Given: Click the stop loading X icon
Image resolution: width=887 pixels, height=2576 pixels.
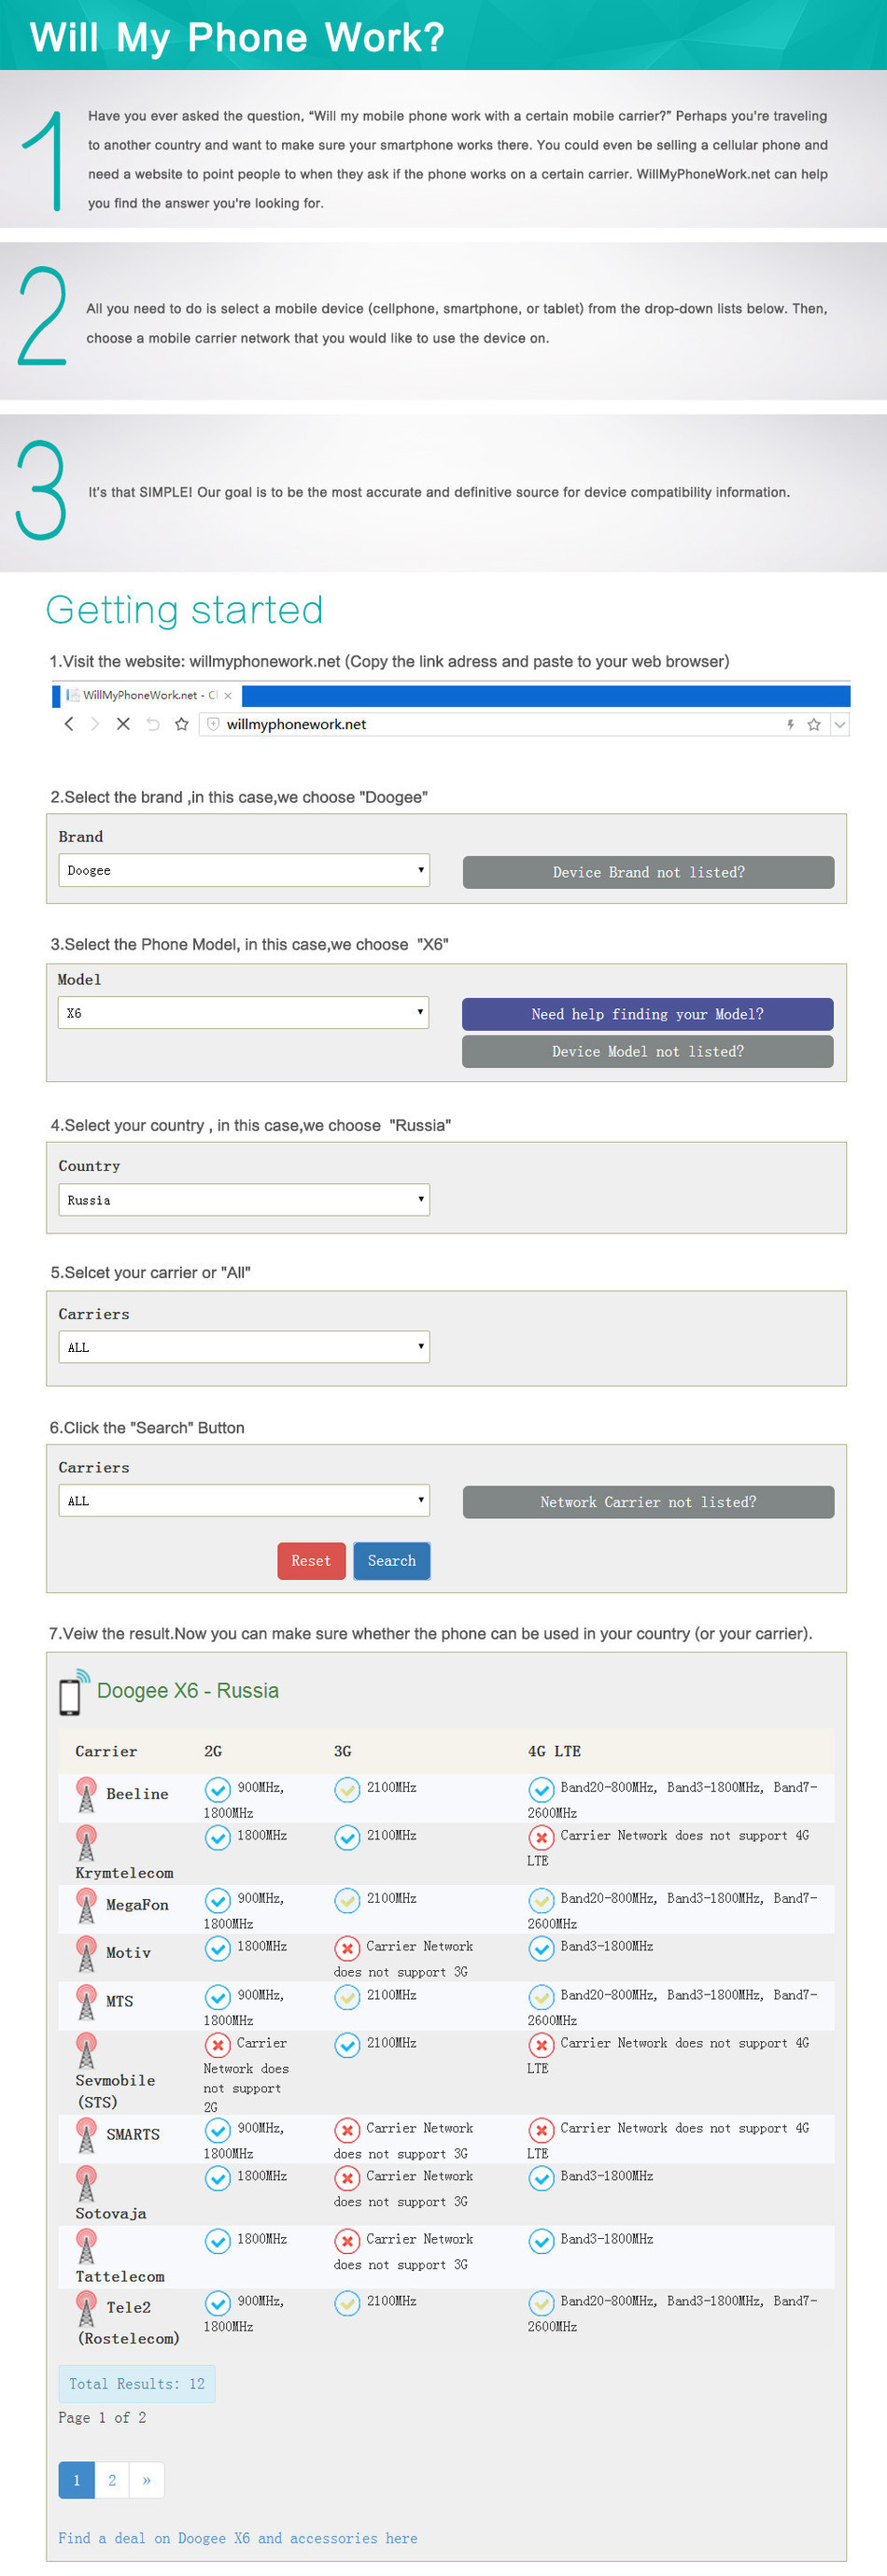Looking at the screenshot, I should [123, 724].
